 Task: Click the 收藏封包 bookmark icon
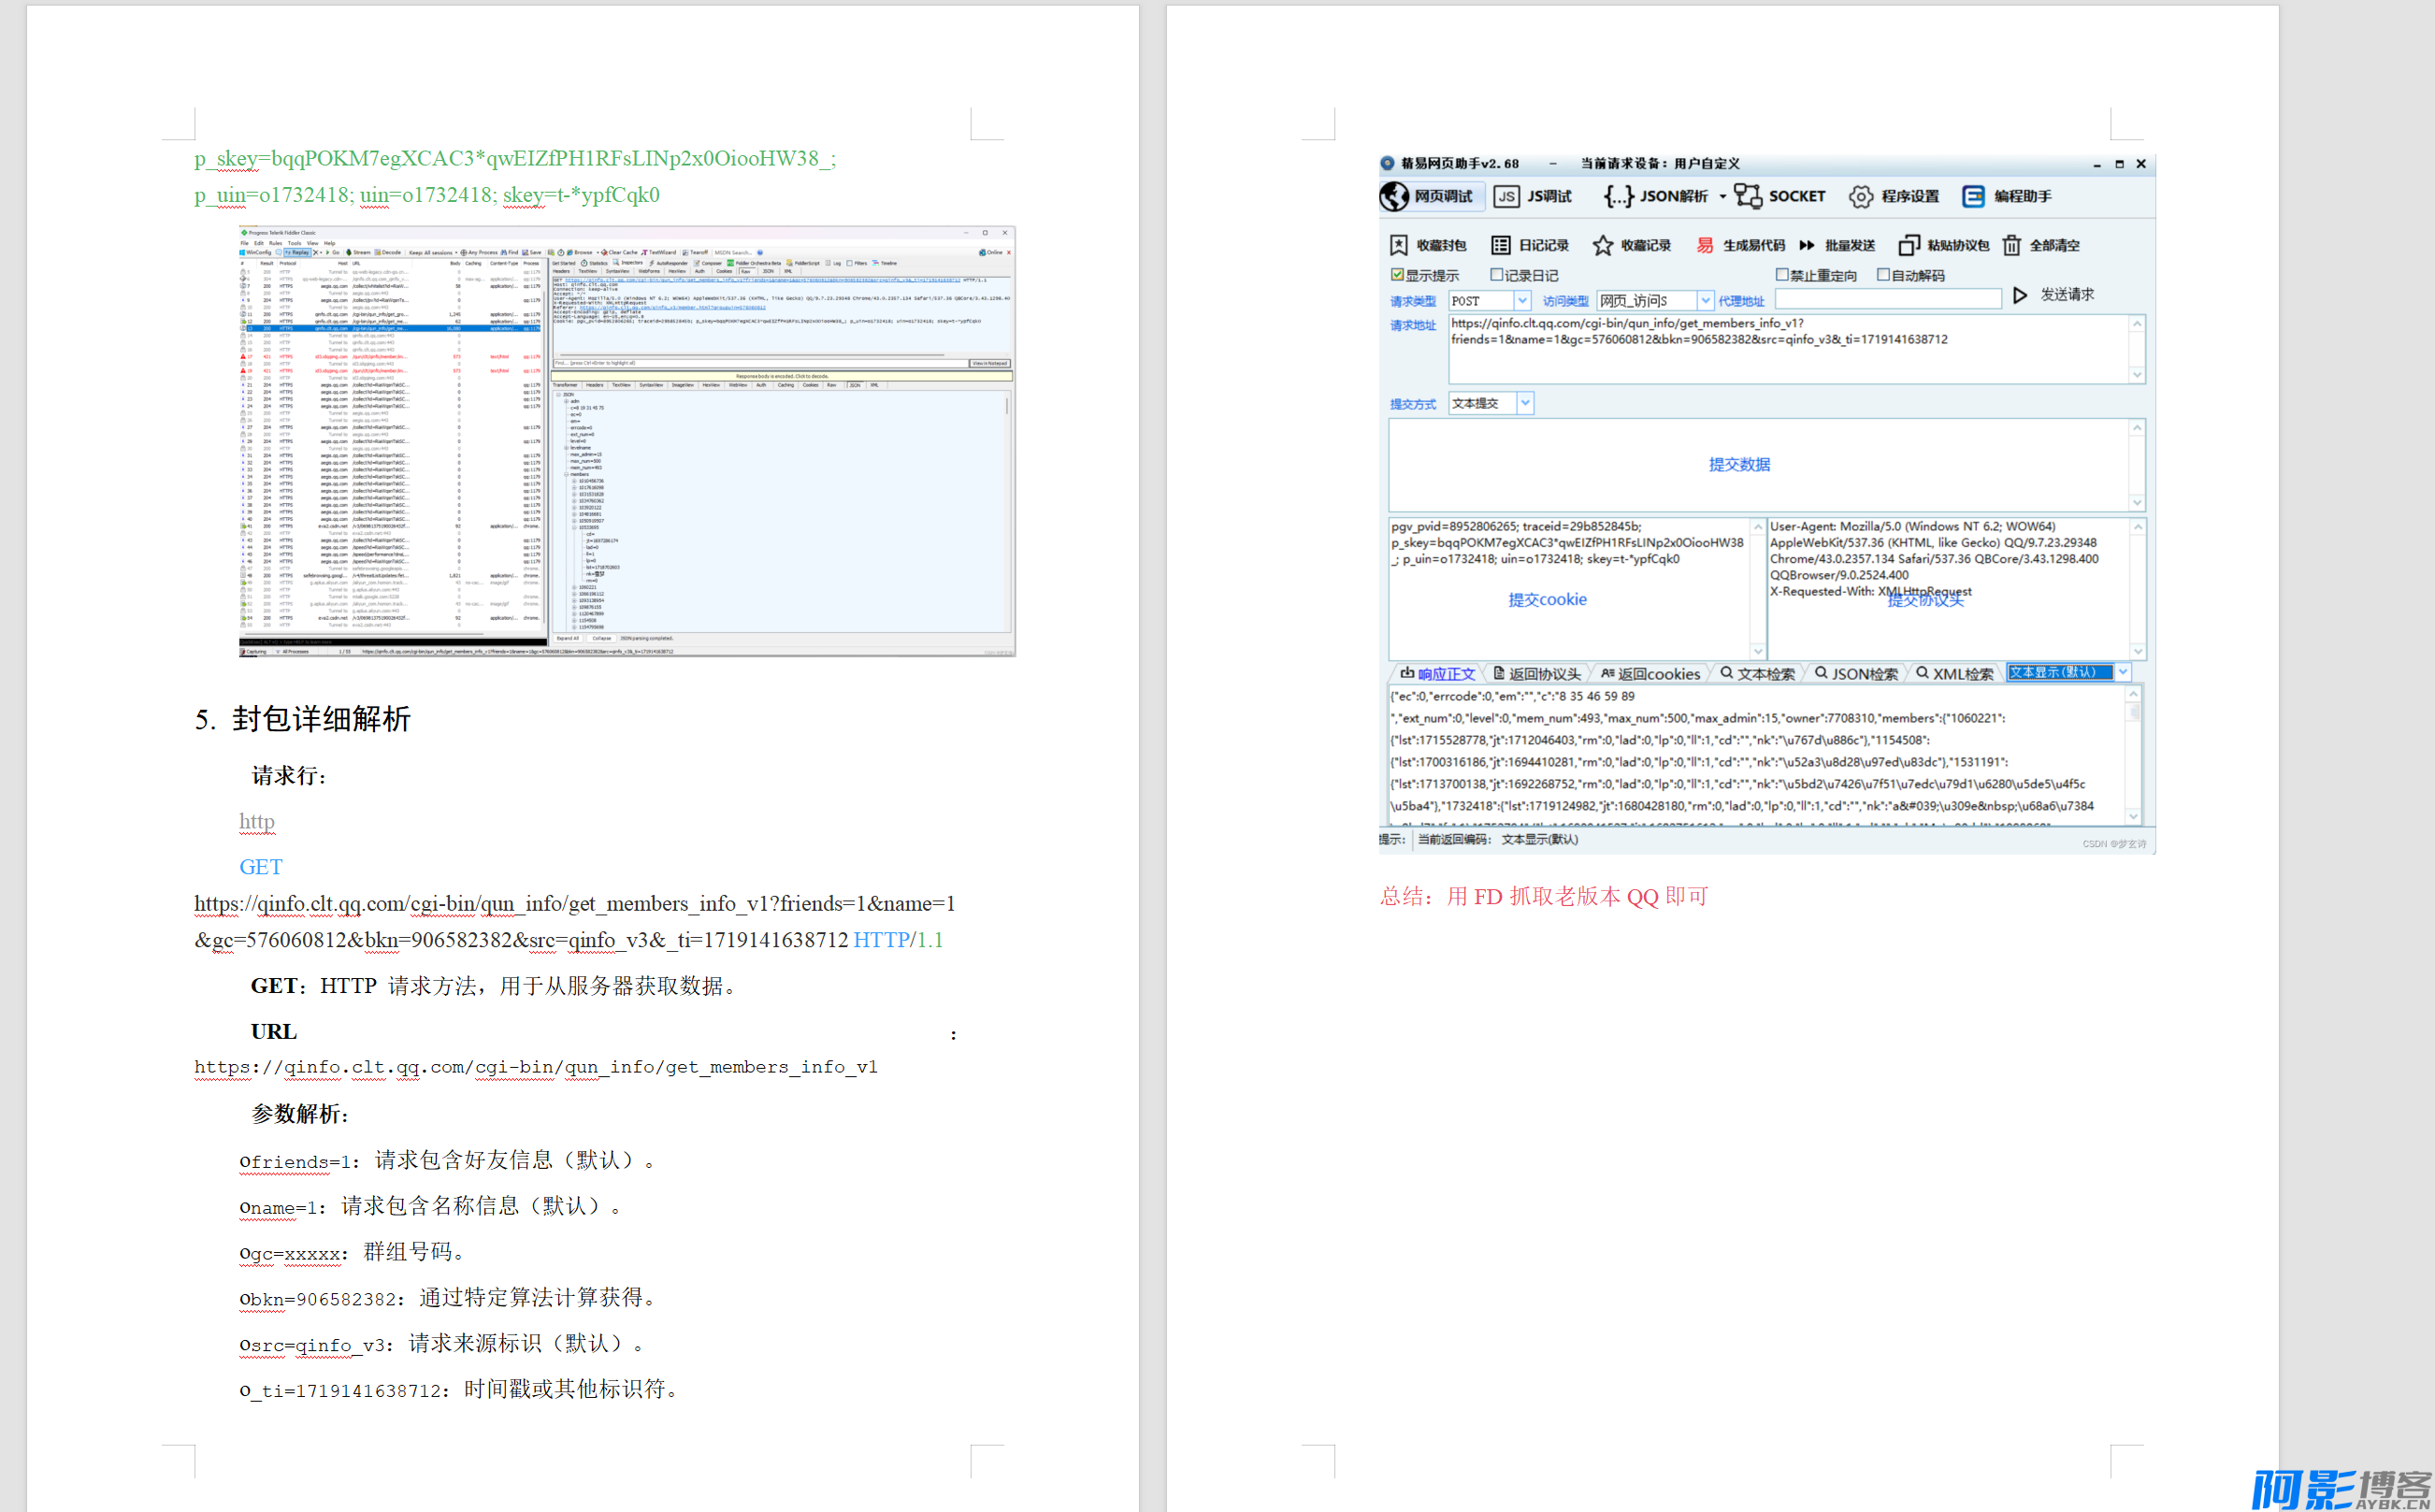pos(1399,245)
